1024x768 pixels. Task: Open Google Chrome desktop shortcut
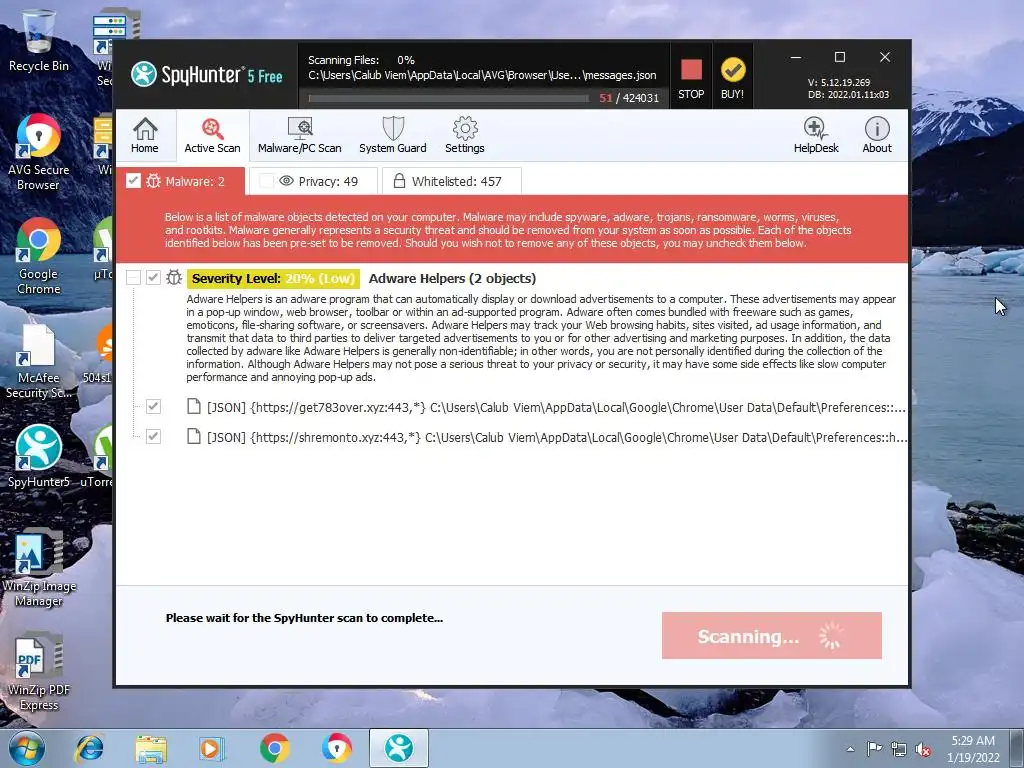click(x=39, y=256)
